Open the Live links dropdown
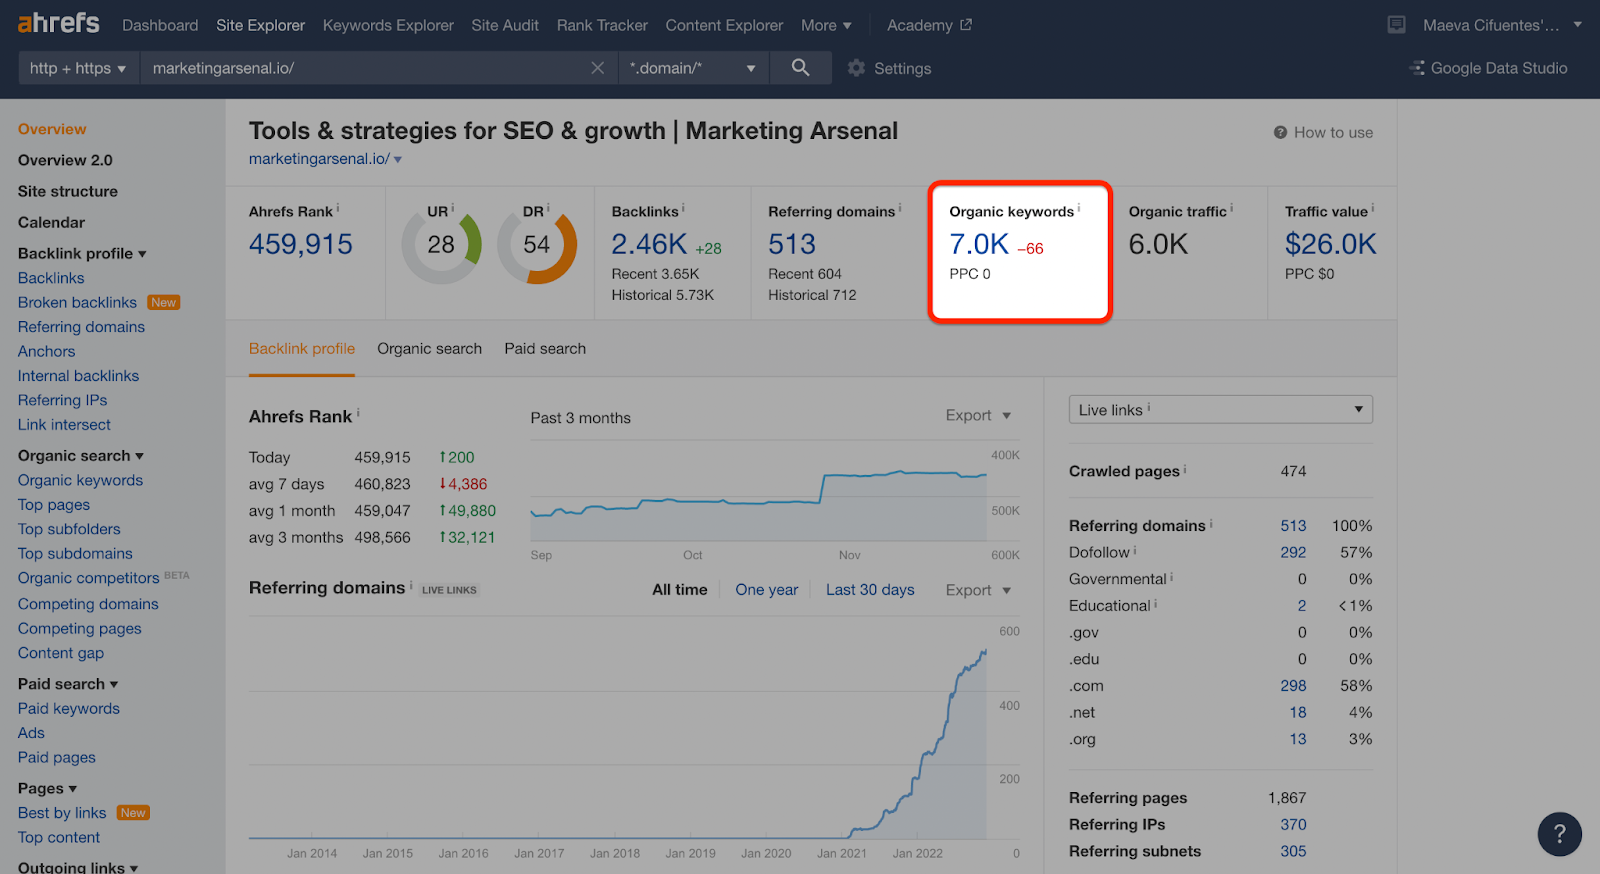The width and height of the screenshot is (1600, 874). click(x=1220, y=410)
